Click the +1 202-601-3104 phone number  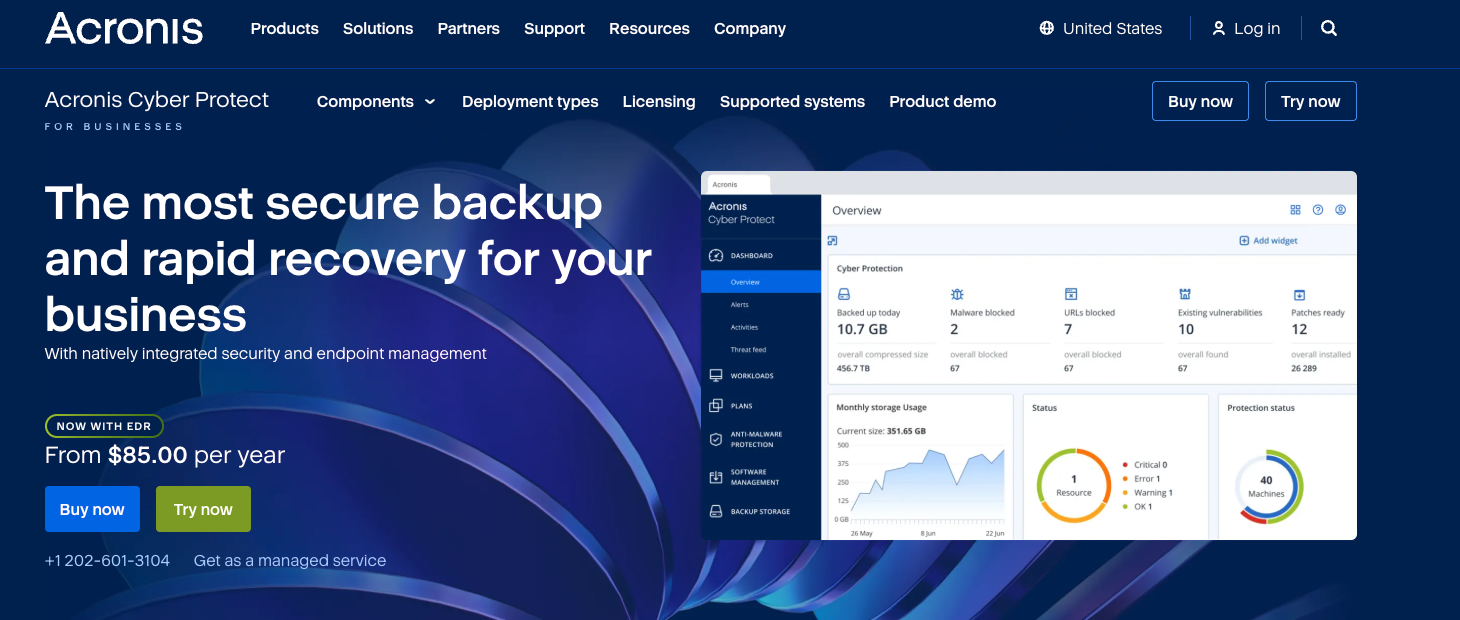[x=107, y=560]
